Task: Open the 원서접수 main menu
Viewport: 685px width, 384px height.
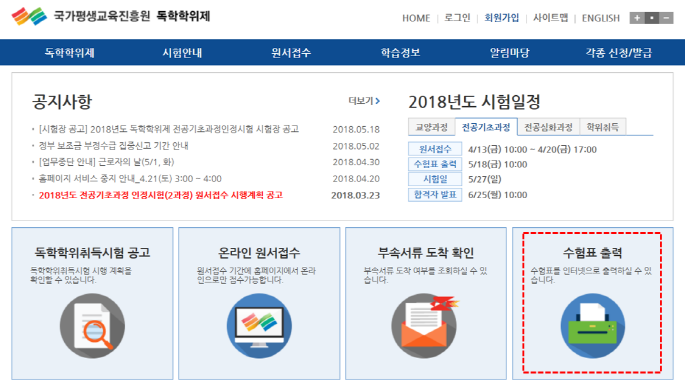Action: 291,53
